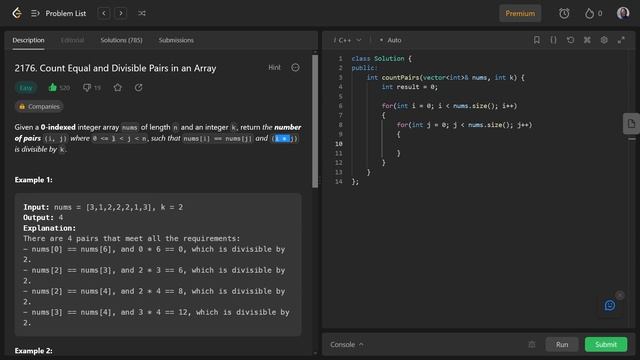Bookmark the code with bookmark icon
The image size is (640, 360).
(537, 40)
